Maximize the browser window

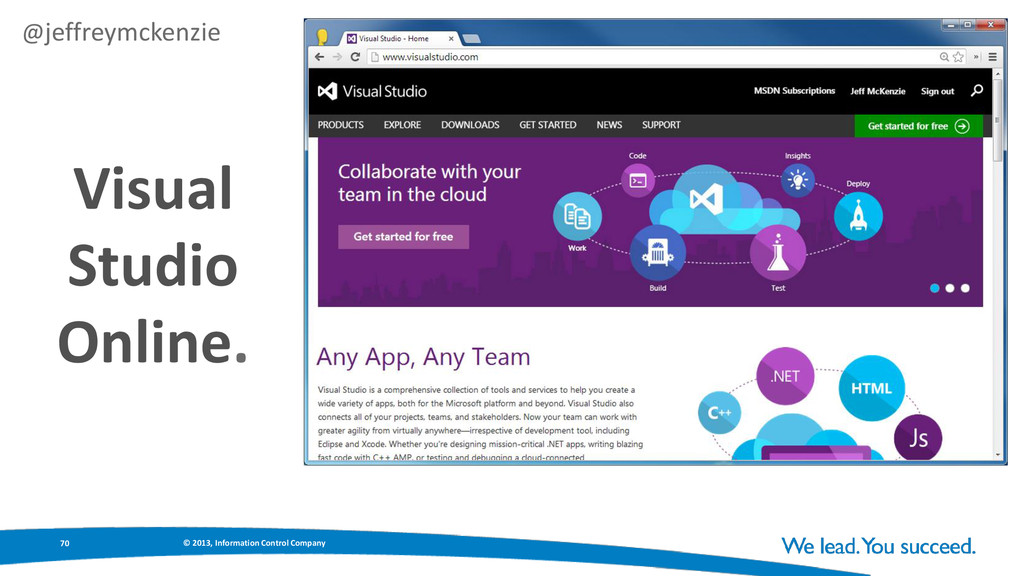pos(968,25)
